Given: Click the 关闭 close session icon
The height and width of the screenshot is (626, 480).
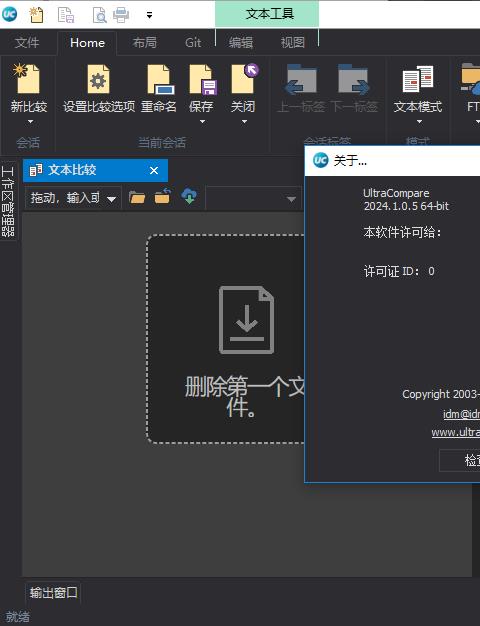Looking at the screenshot, I should 244,79.
